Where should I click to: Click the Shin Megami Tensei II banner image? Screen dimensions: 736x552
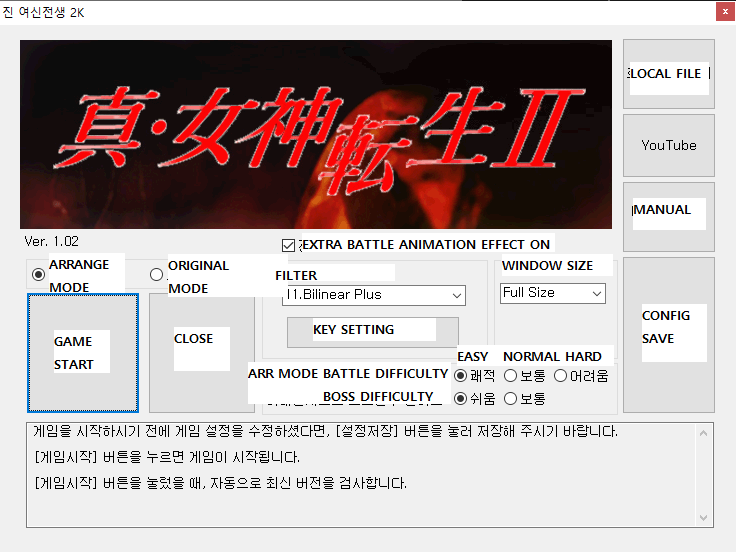click(x=316, y=134)
